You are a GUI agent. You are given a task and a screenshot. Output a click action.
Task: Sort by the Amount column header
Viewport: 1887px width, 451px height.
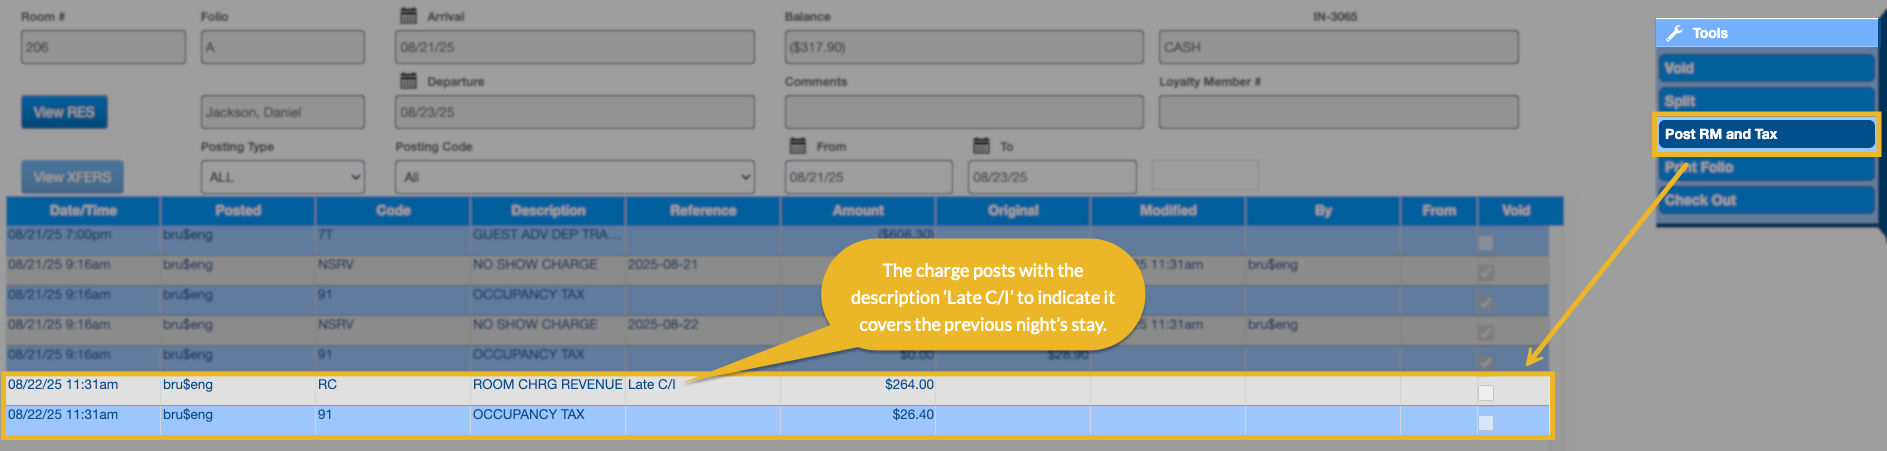click(857, 210)
